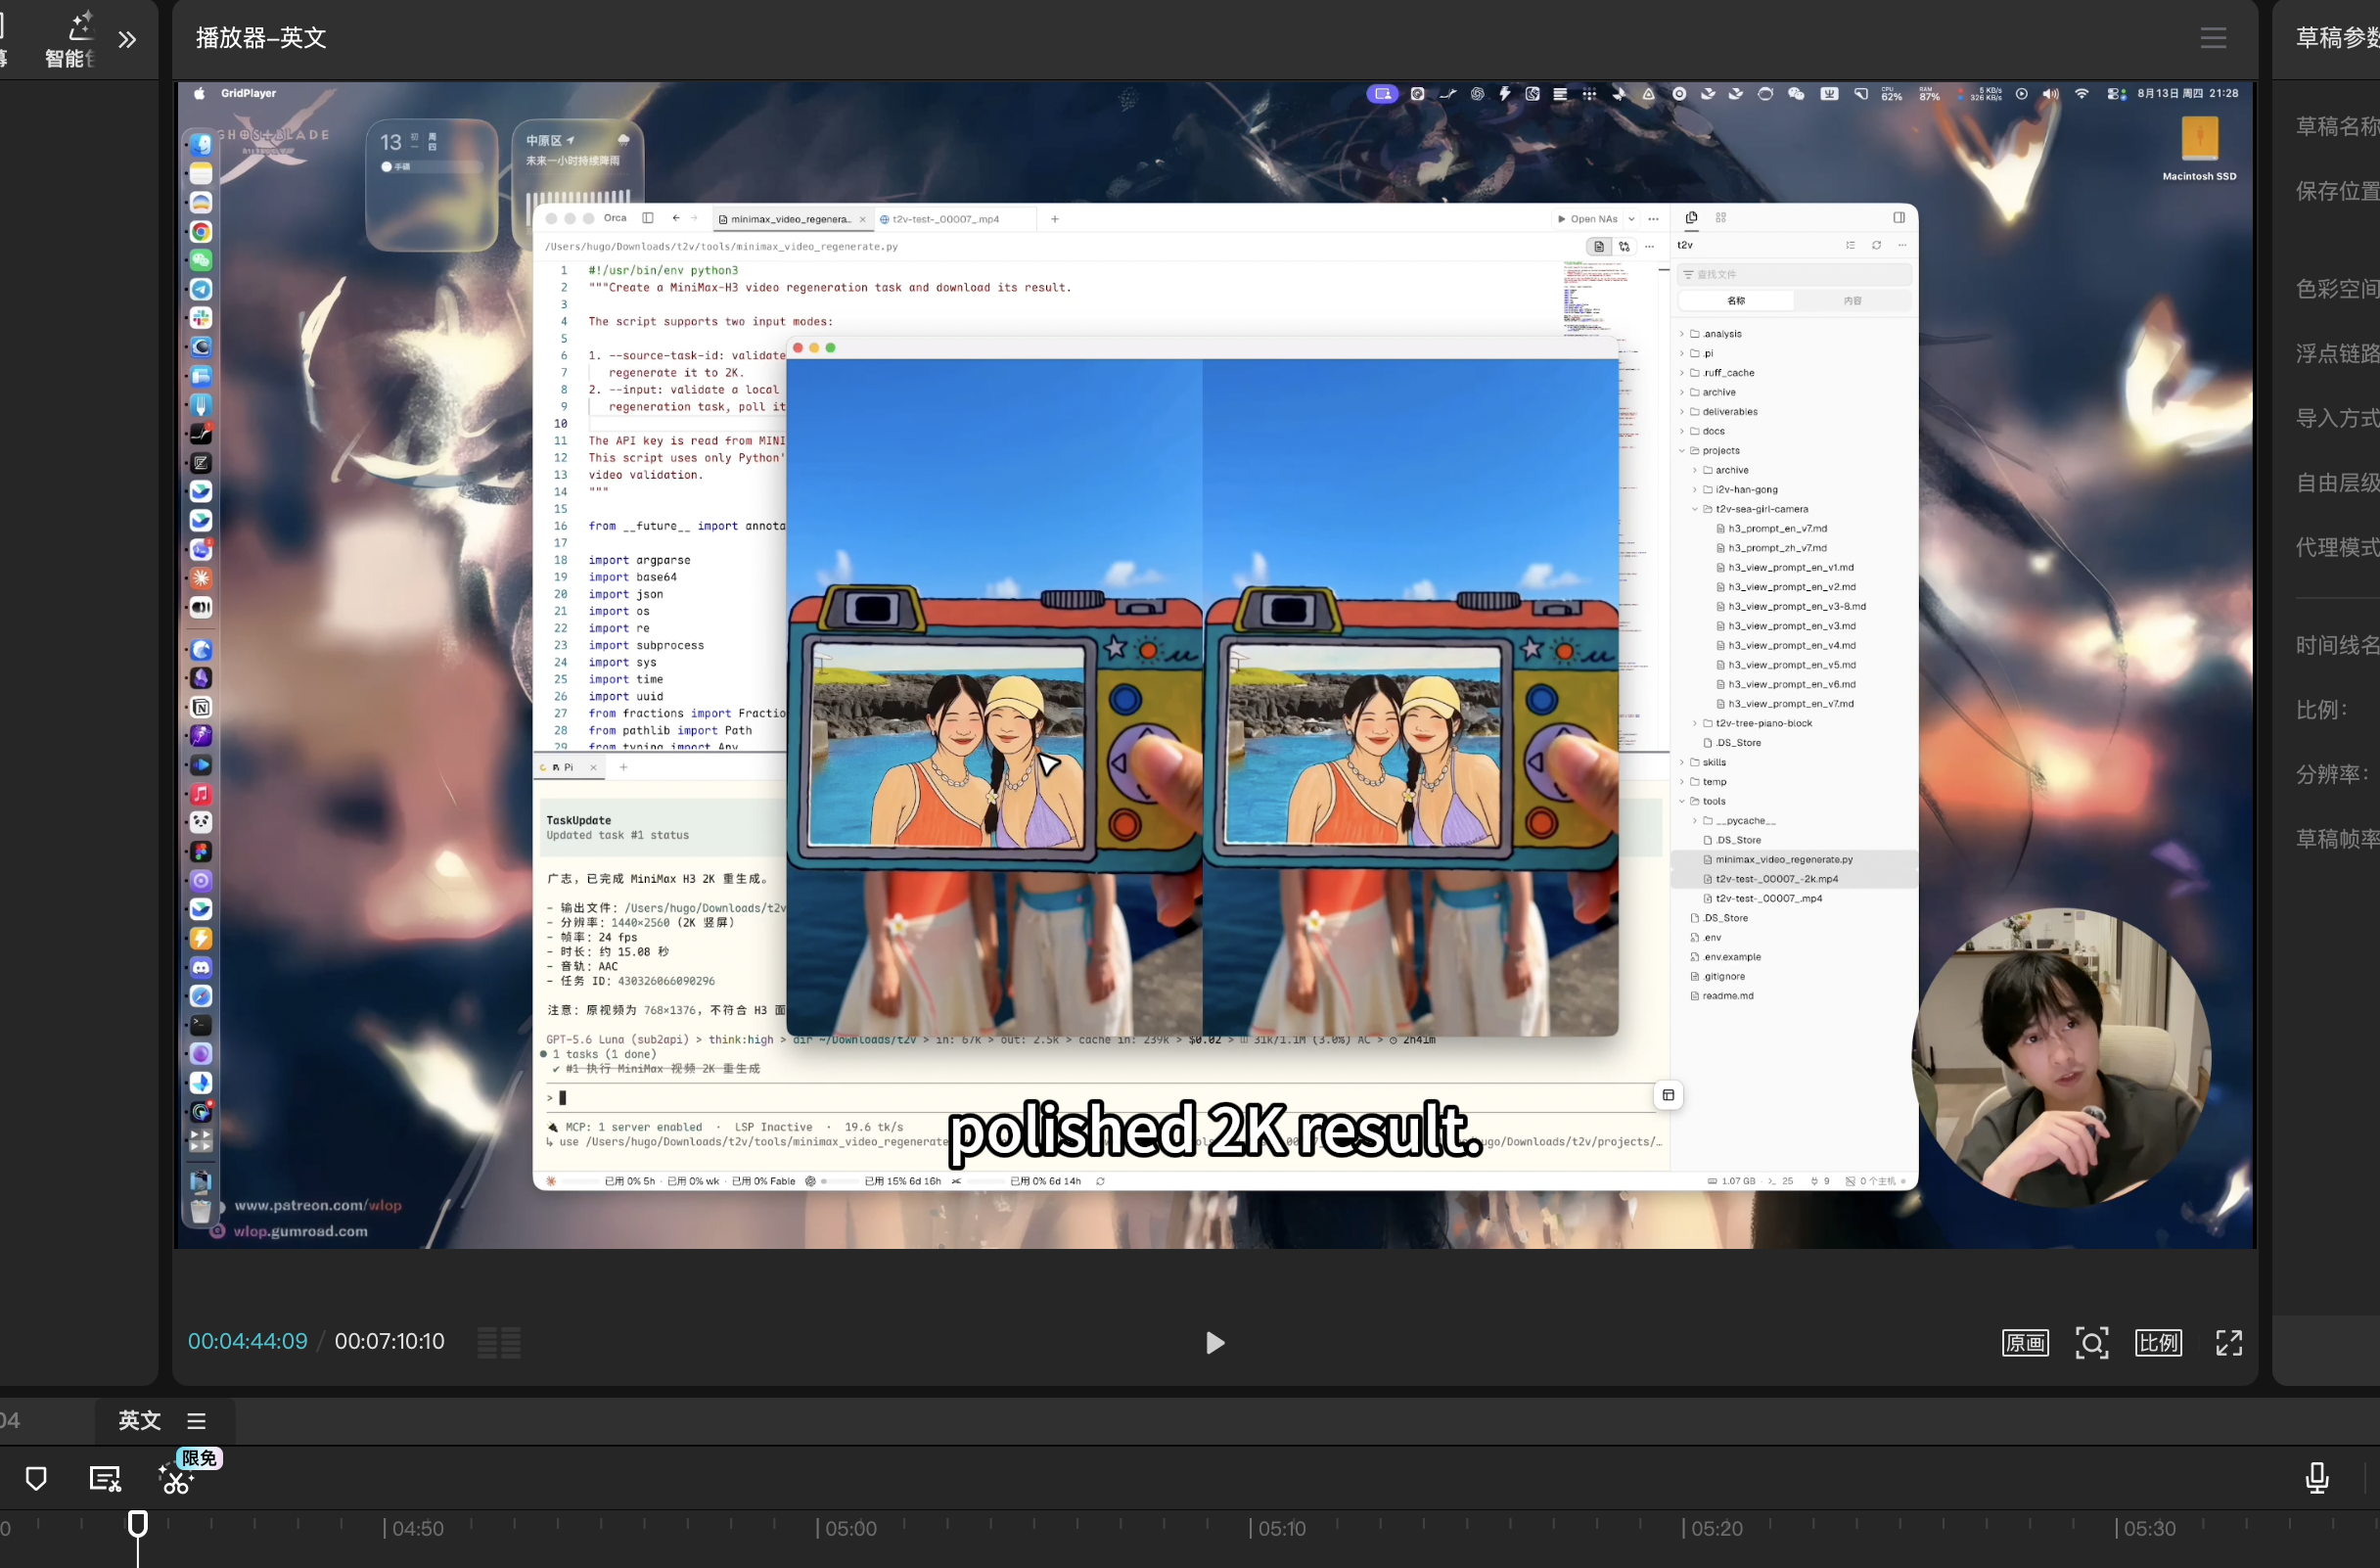Expand the skills folder
This screenshot has width=2380, height=1568.
1714,763
